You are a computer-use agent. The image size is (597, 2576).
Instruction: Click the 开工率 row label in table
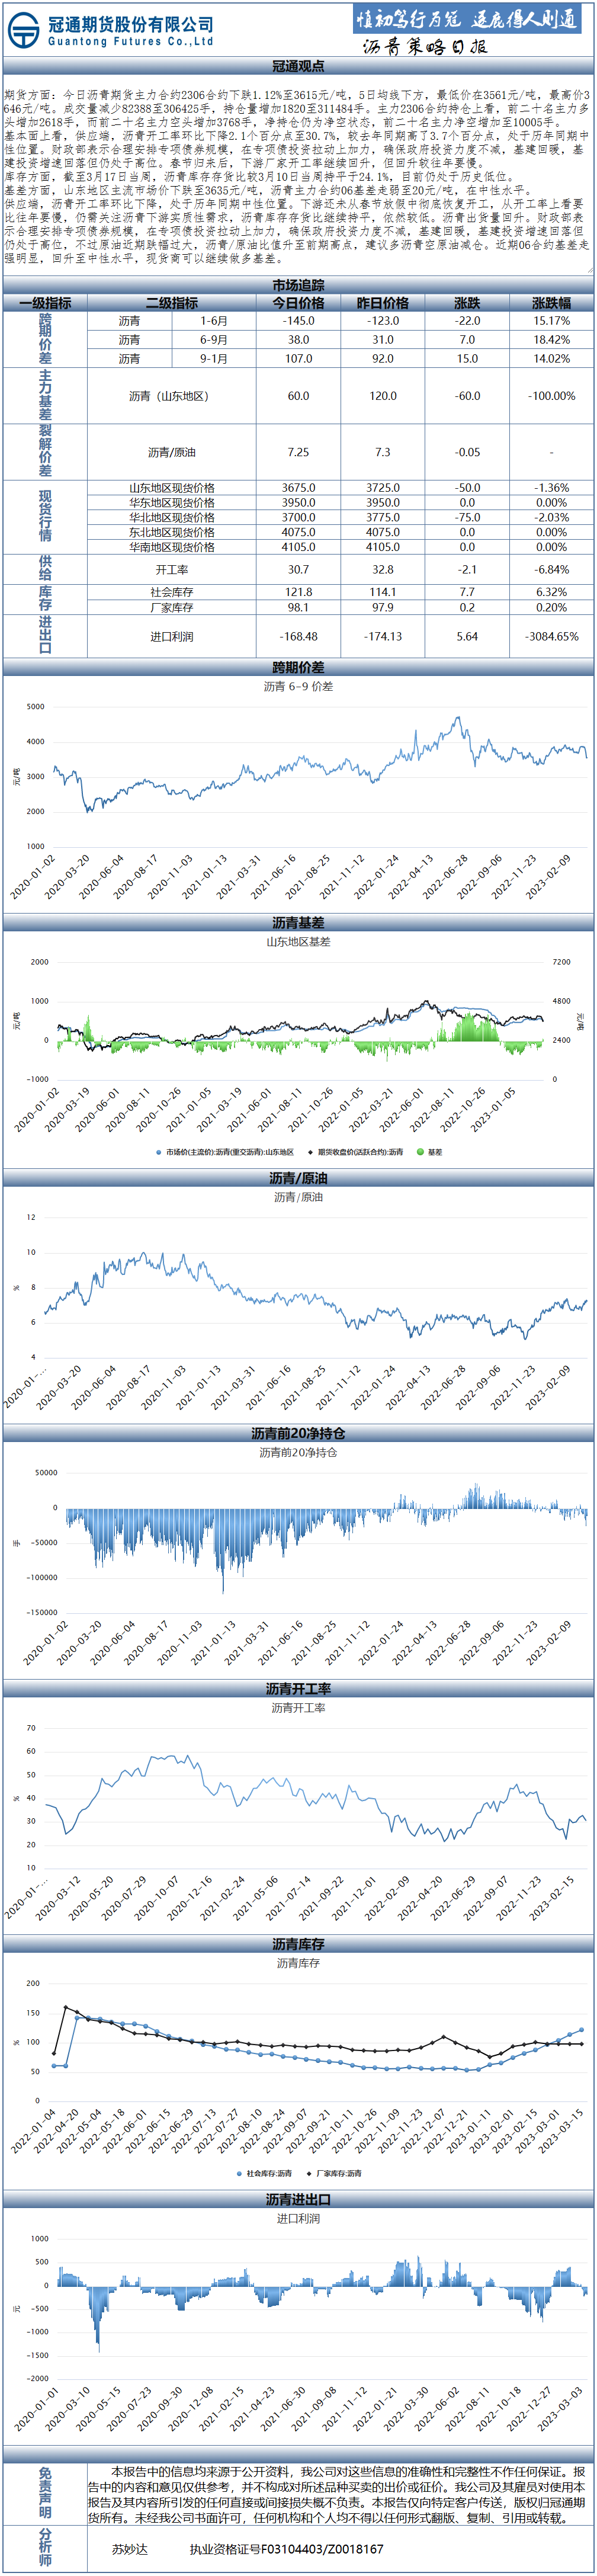point(171,569)
